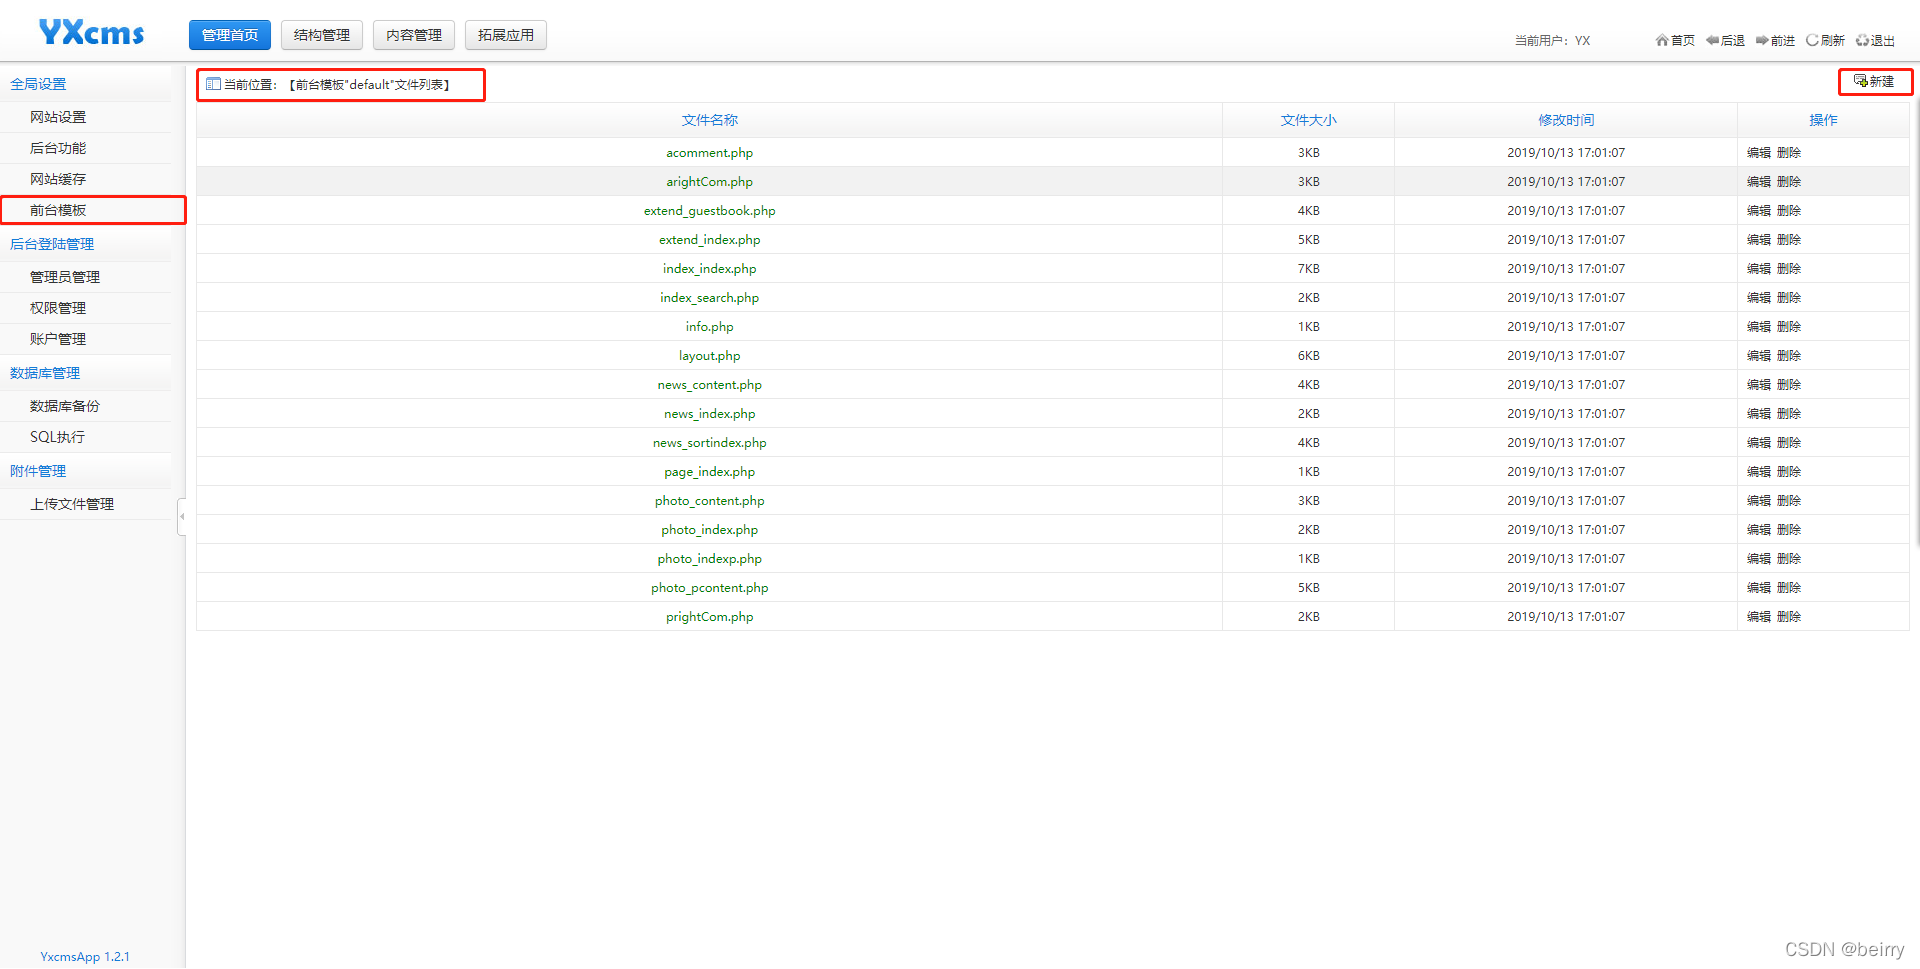
Task: Edit layout.php via its 编辑 link
Action: [1759, 356]
